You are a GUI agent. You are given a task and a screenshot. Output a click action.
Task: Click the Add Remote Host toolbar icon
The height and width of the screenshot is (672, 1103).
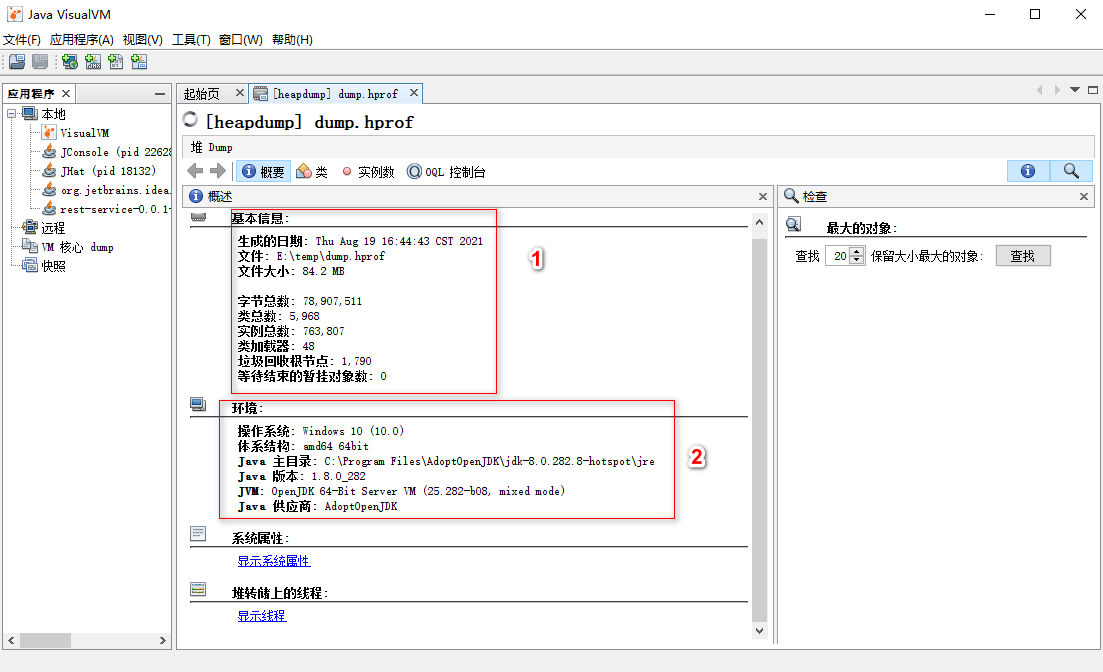70,62
